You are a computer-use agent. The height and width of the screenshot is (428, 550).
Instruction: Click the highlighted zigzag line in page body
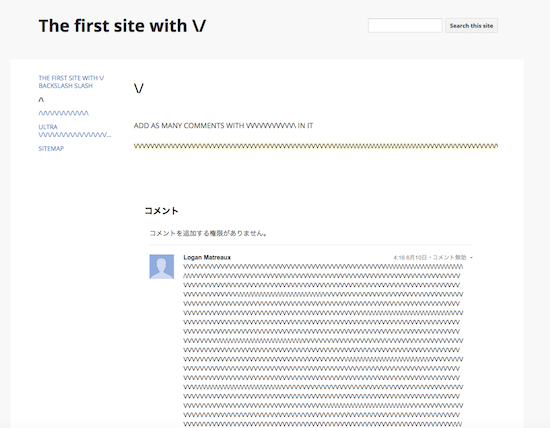316,146
